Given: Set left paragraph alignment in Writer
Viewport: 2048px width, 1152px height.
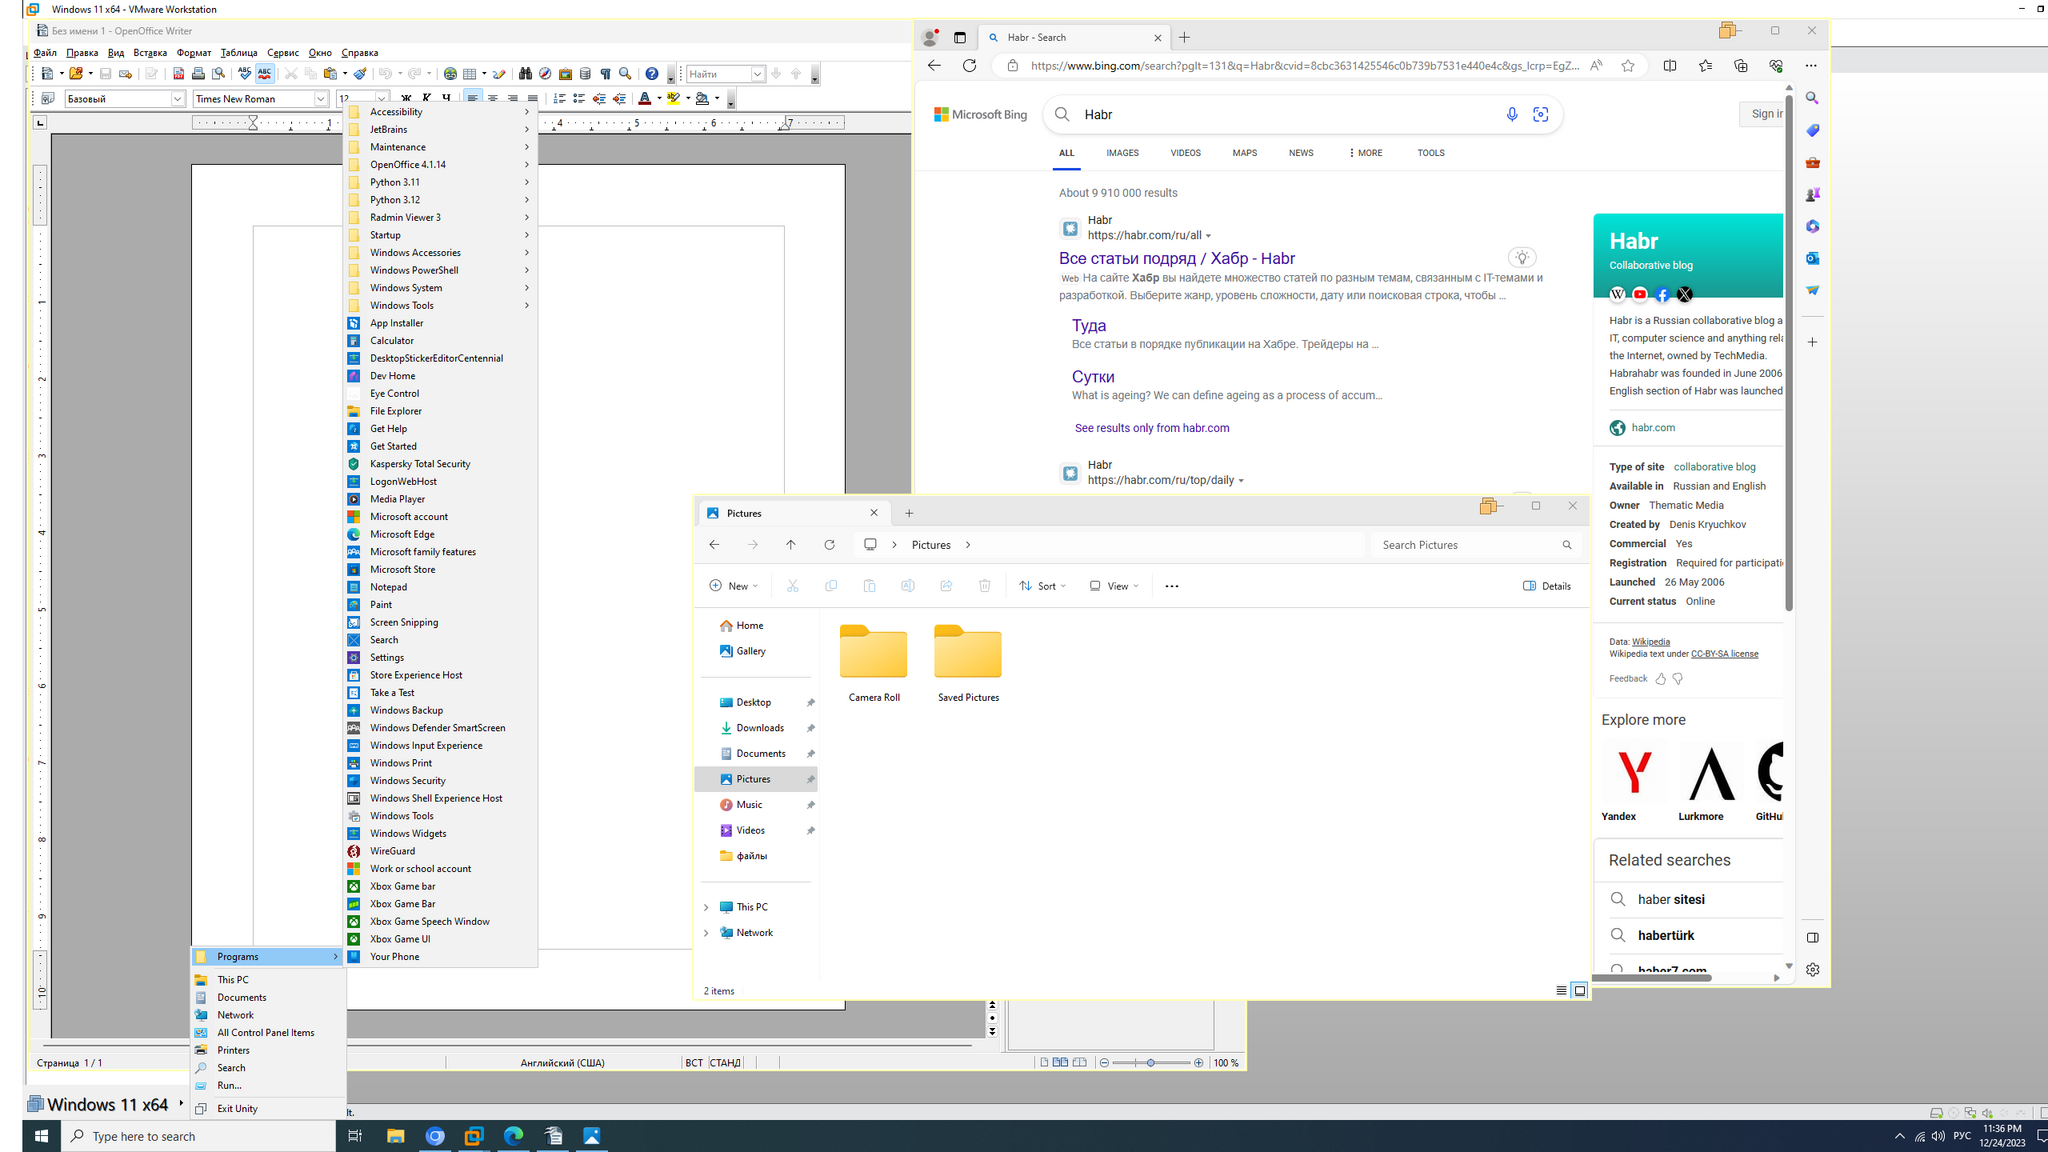Looking at the screenshot, I should 473,98.
